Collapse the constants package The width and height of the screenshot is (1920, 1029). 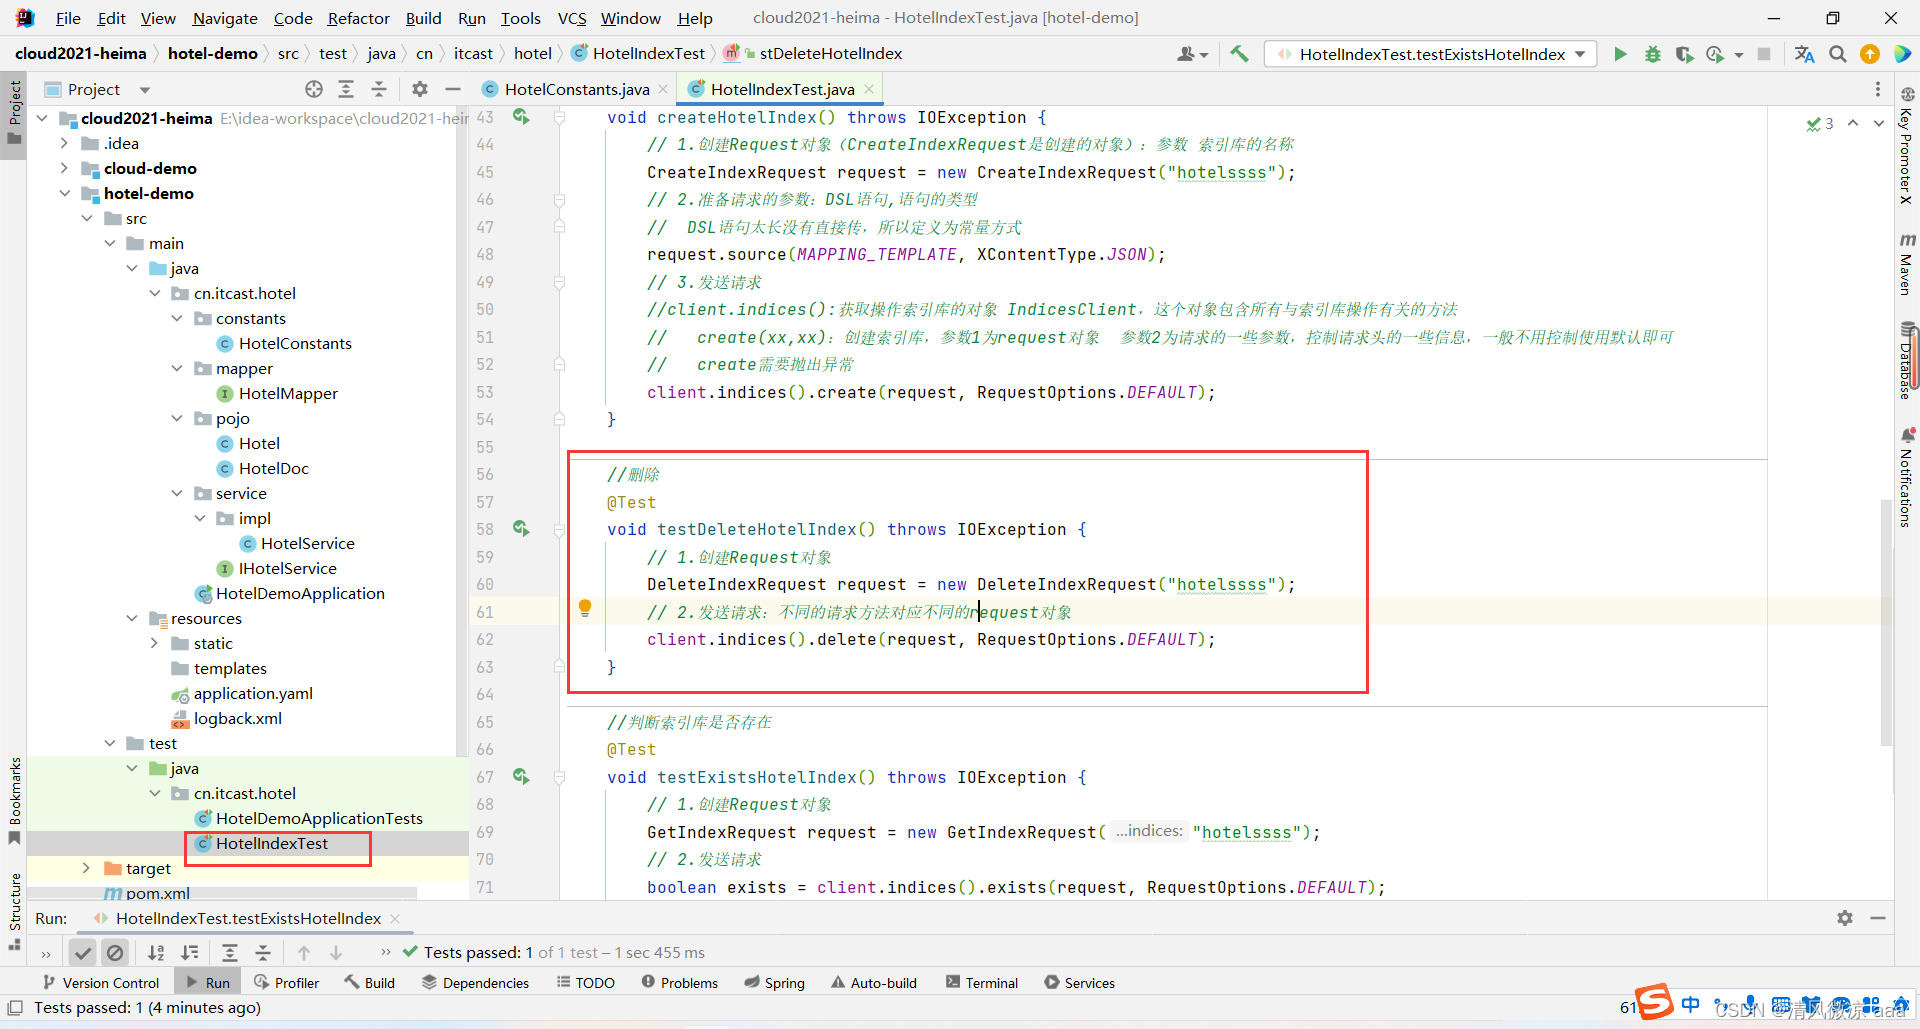click(x=177, y=318)
